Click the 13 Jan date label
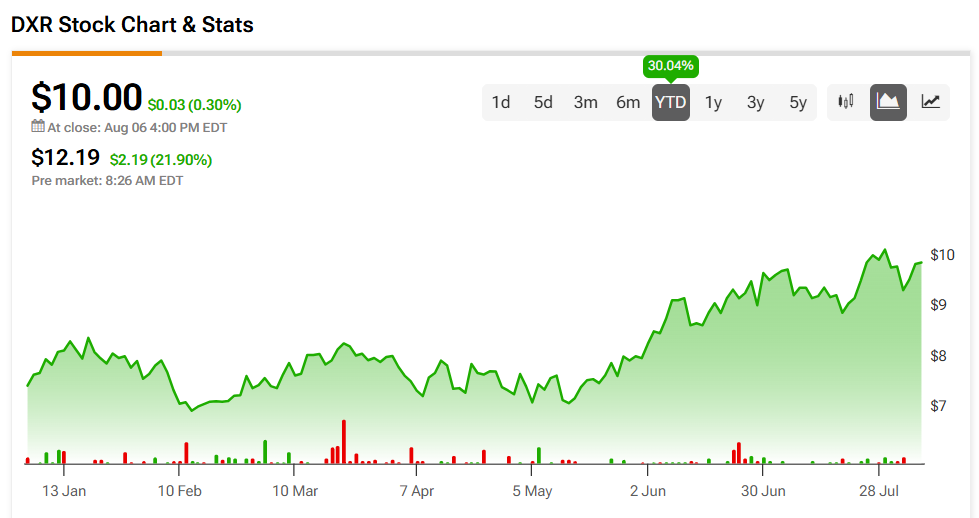Viewport: 979px width, 518px height. click(64, 491)
